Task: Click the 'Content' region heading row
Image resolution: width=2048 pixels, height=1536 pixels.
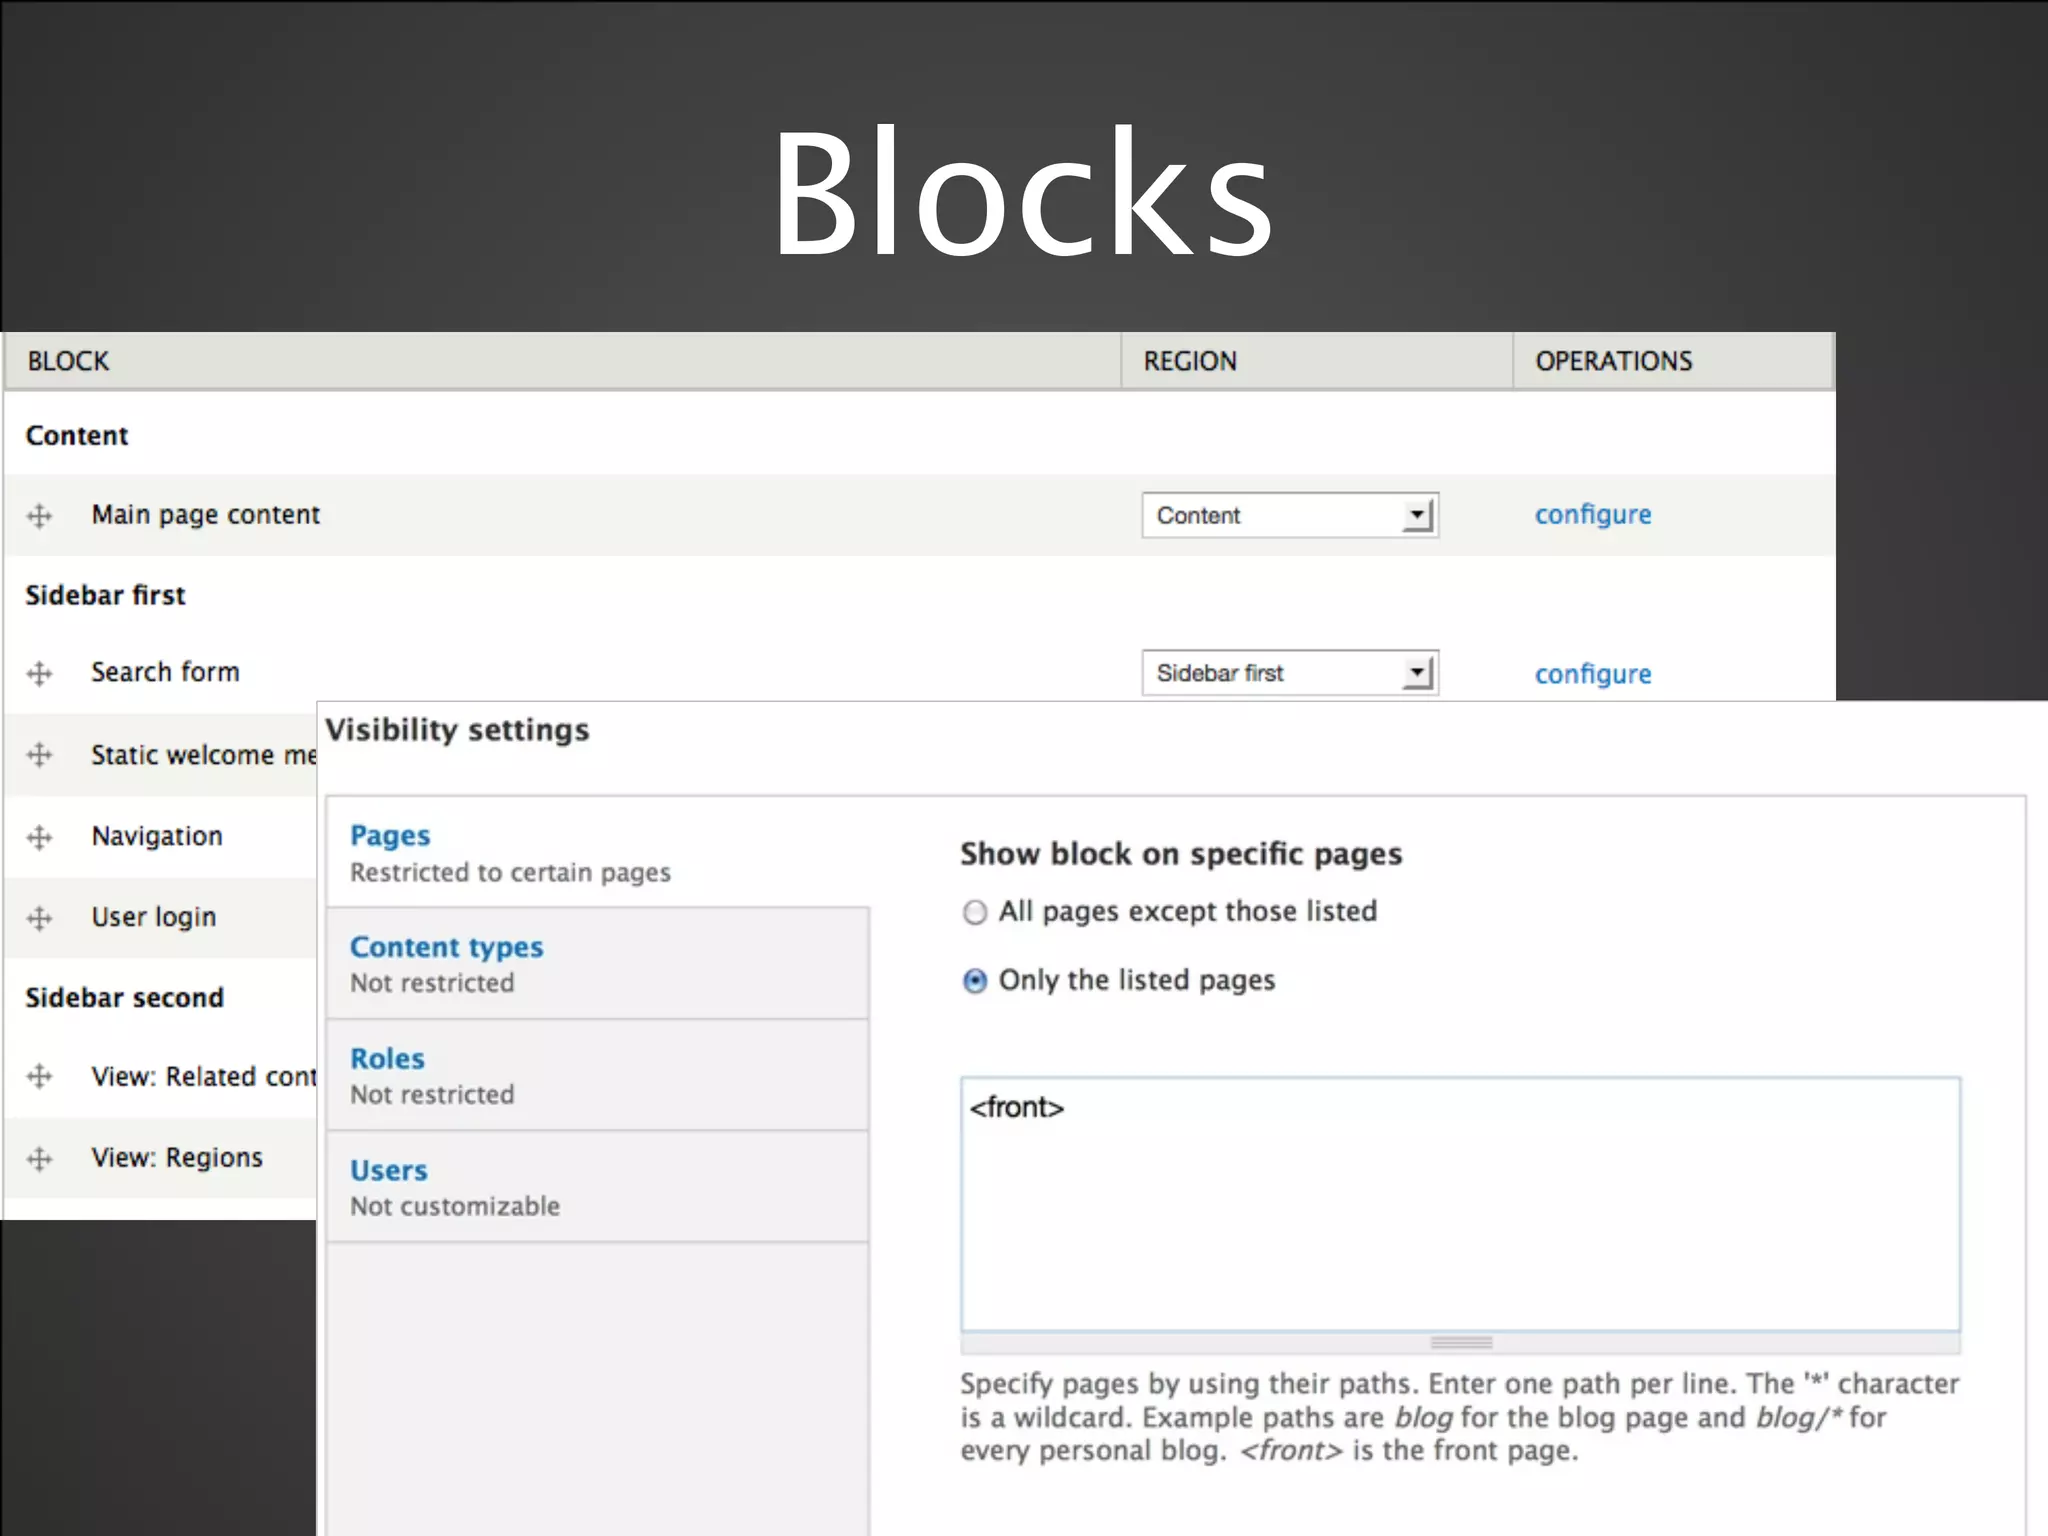Action: pos(919,435)
